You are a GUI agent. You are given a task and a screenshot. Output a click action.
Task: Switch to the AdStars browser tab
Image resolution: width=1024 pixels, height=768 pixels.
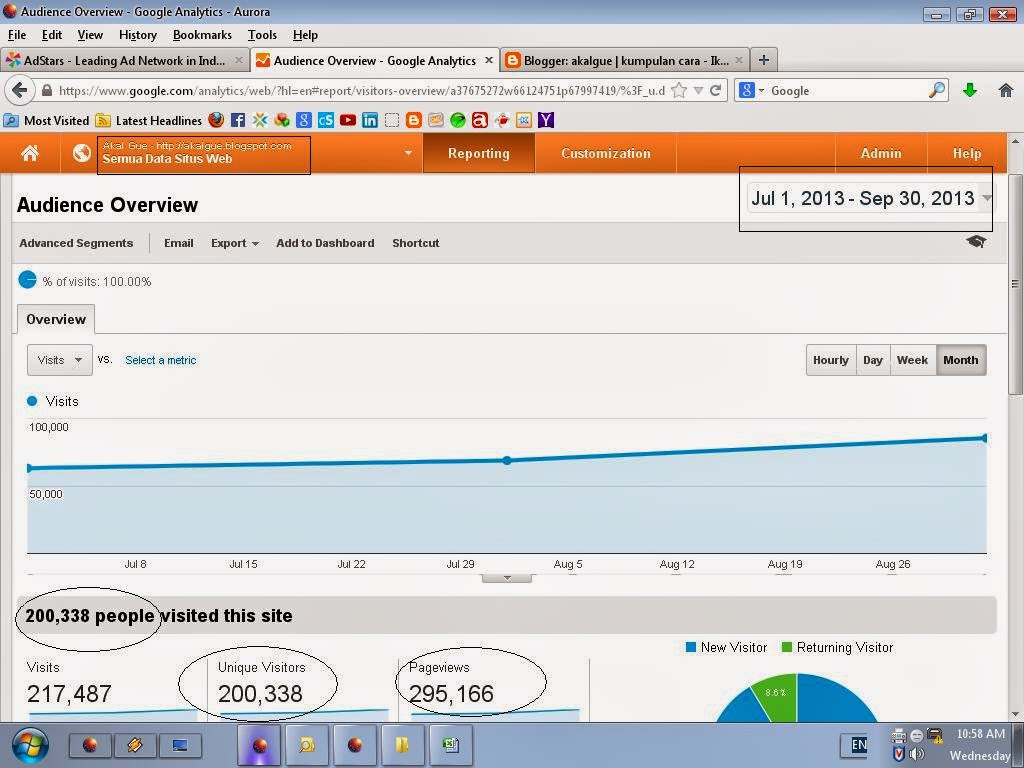point(125,60)
